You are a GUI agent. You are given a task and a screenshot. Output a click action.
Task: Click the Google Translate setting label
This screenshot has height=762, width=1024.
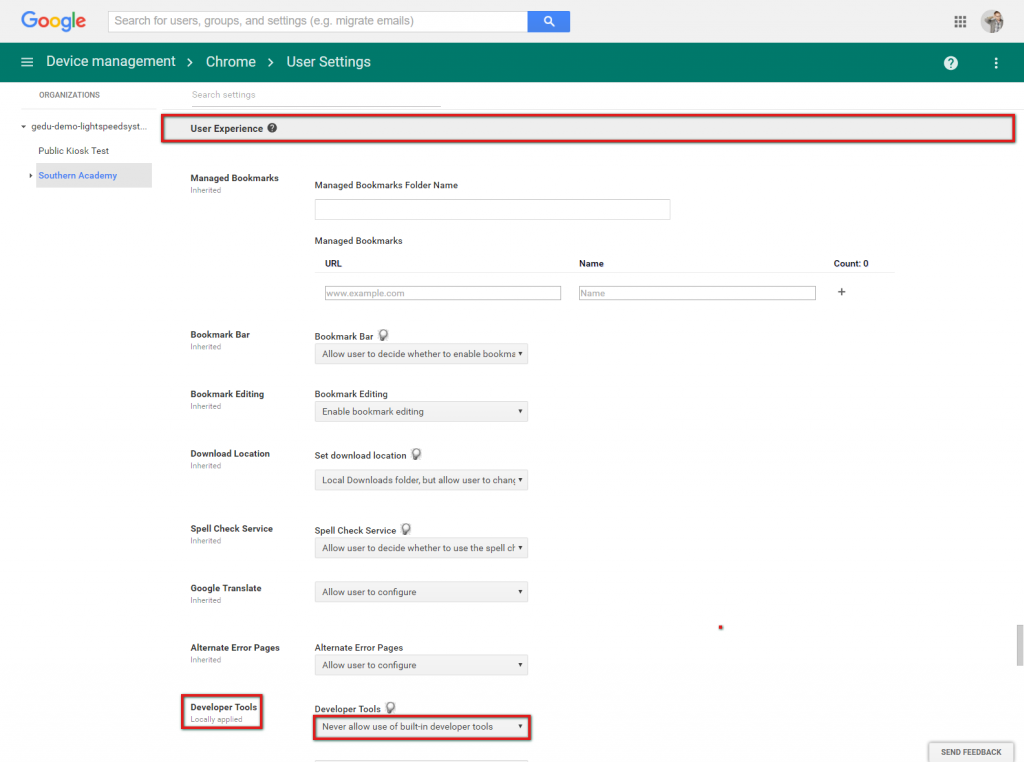click(226, 588)
